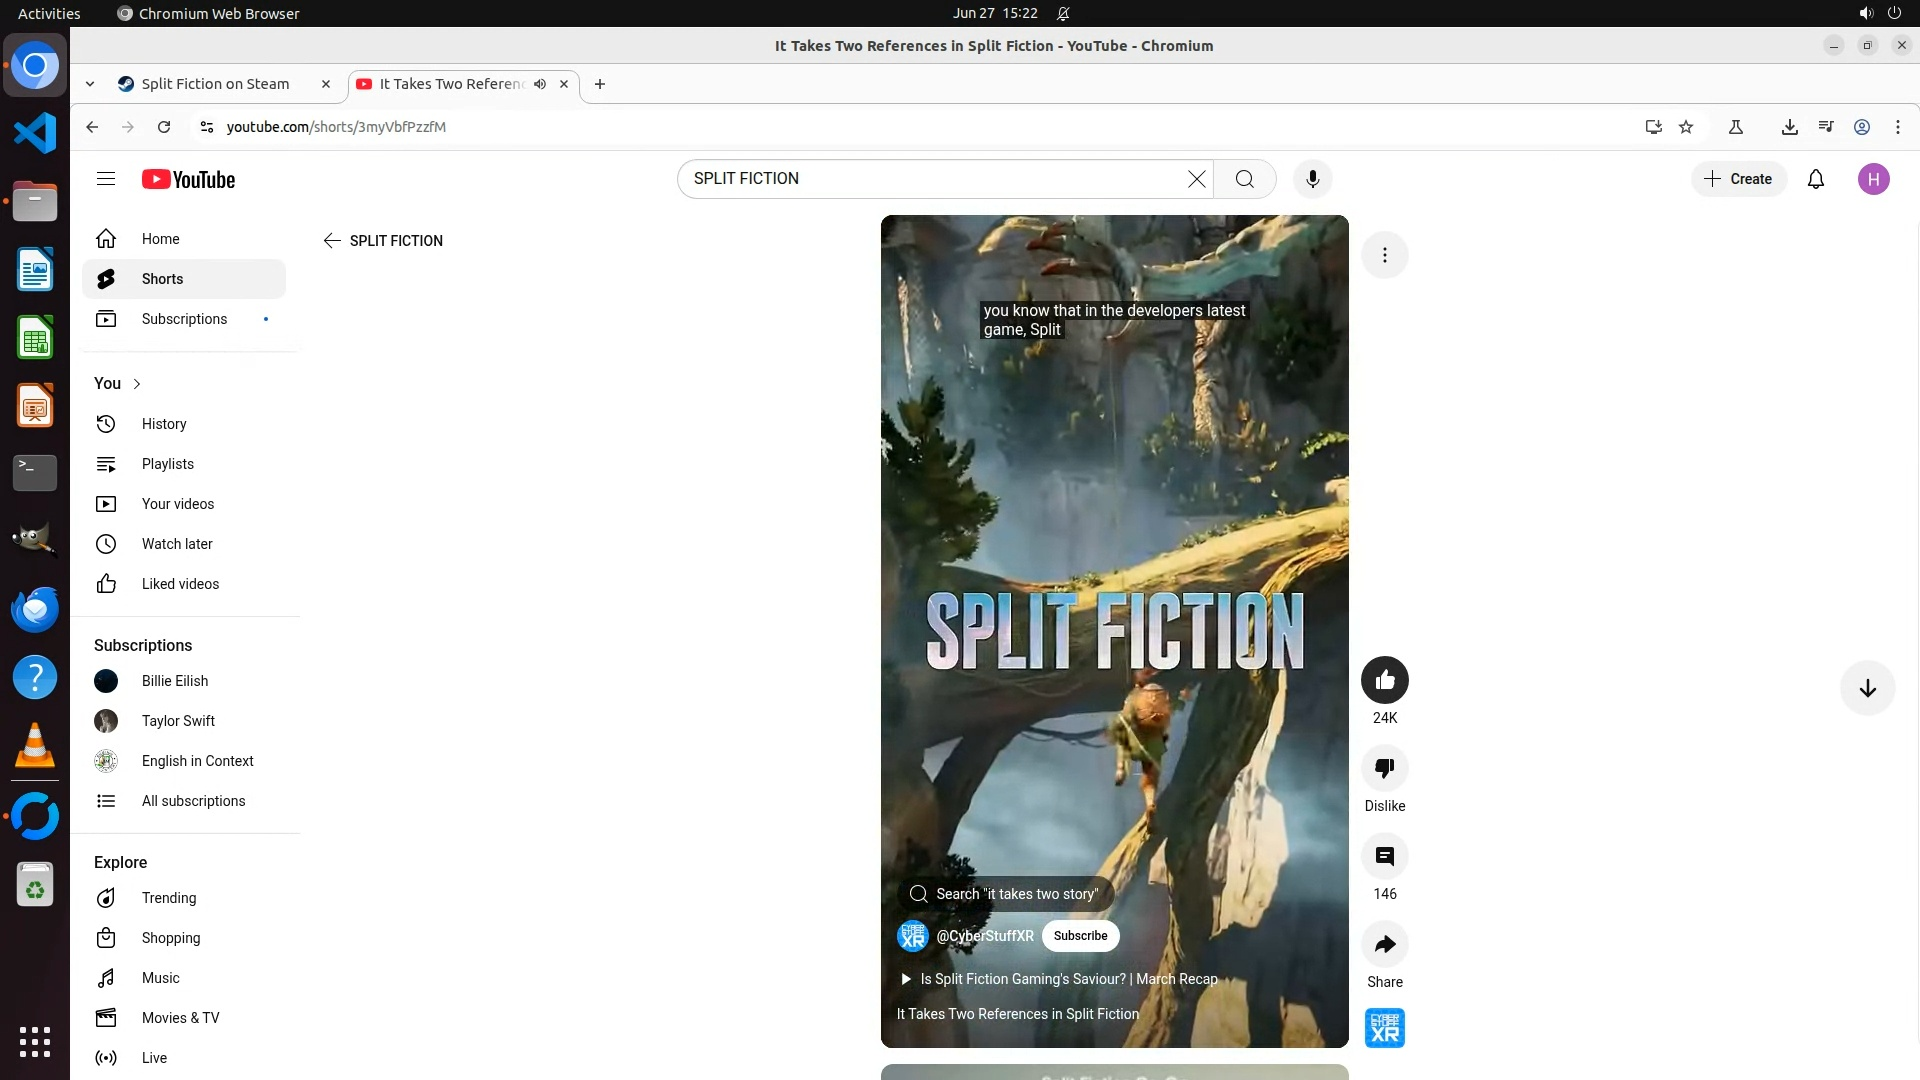Switch to Split Fiction on Steam tab

(x=215, y=84)
